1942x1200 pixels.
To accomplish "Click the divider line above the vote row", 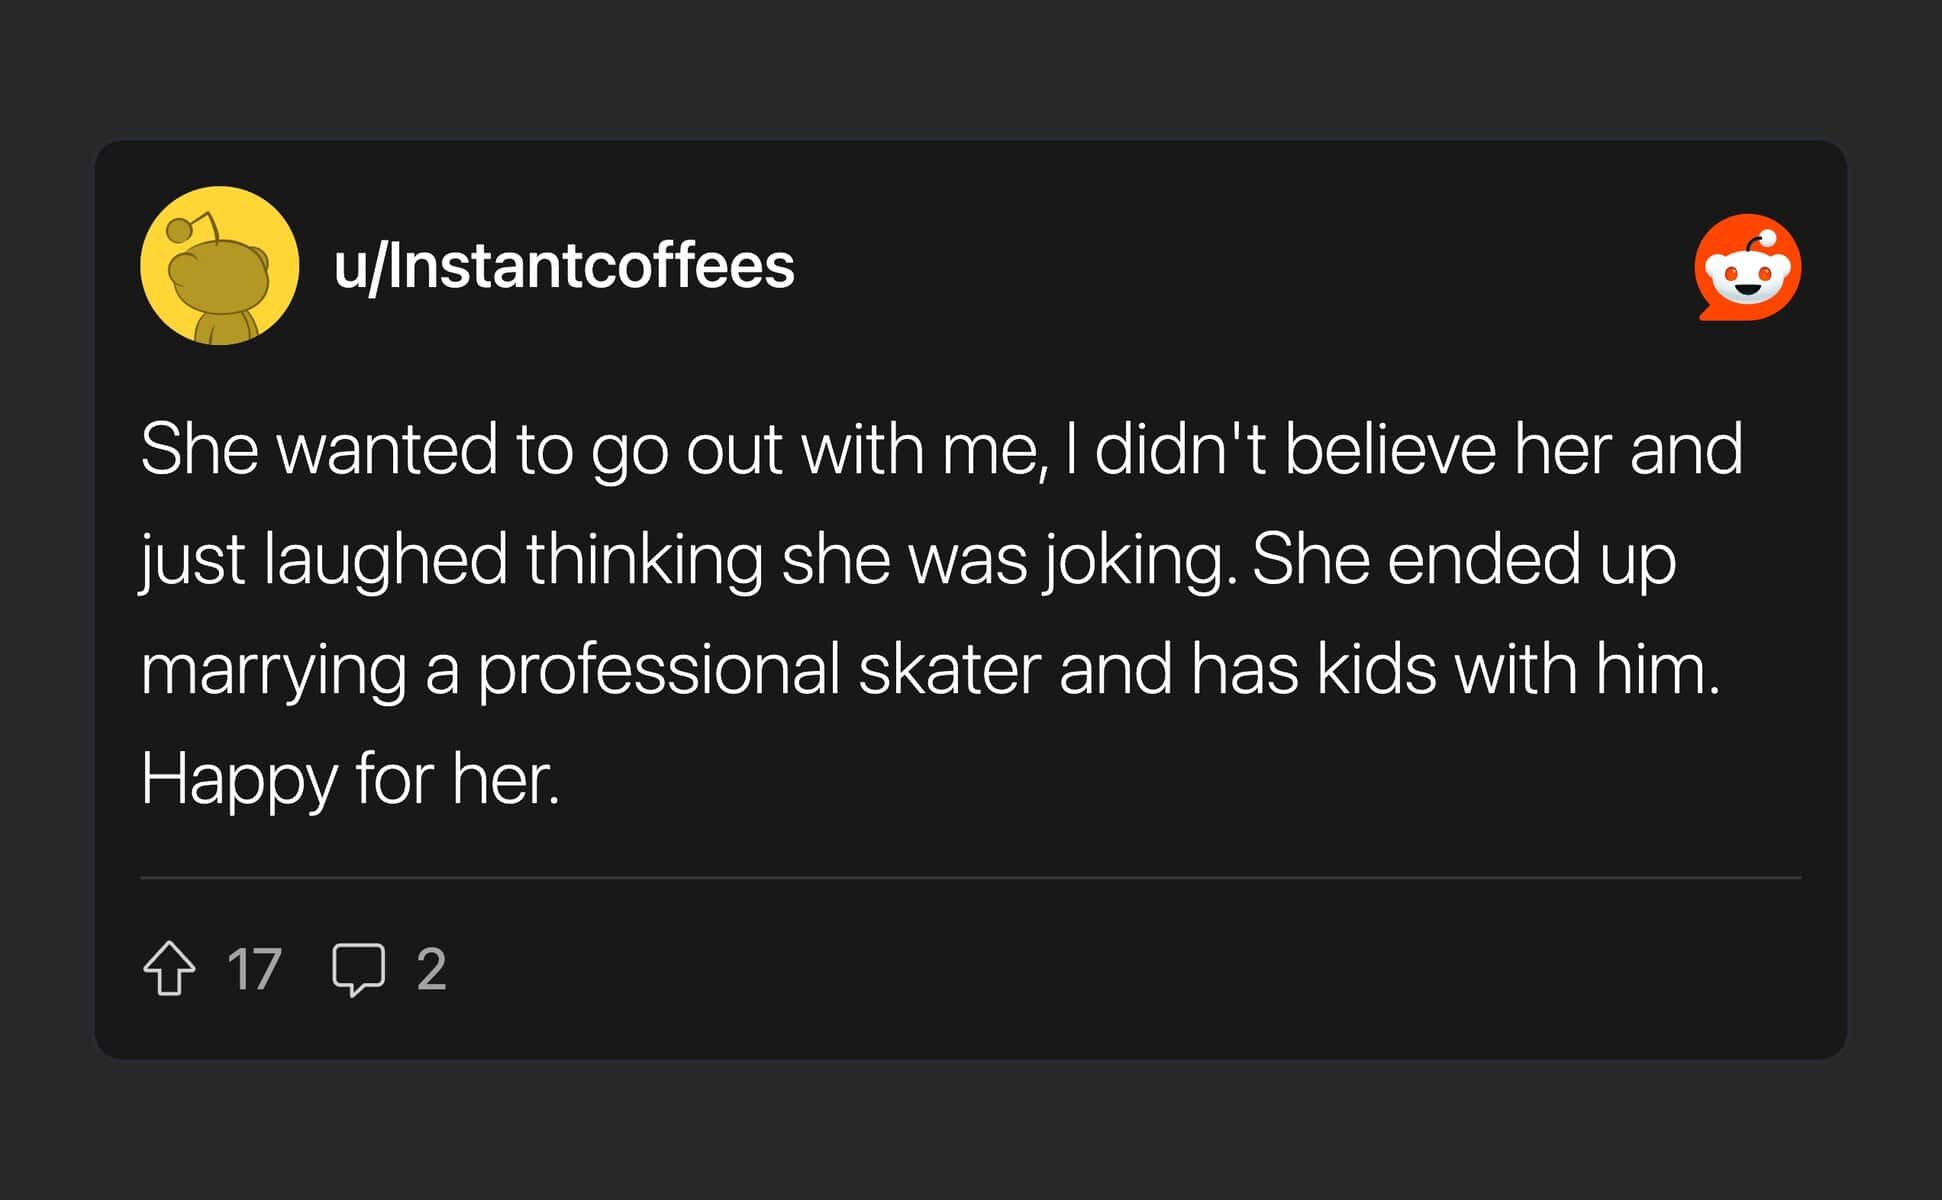I will tap(970, 878).
